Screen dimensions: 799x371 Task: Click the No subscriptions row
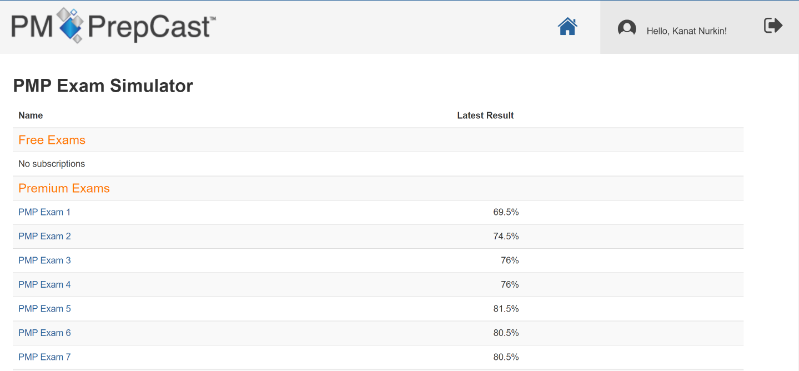[378, 164]
